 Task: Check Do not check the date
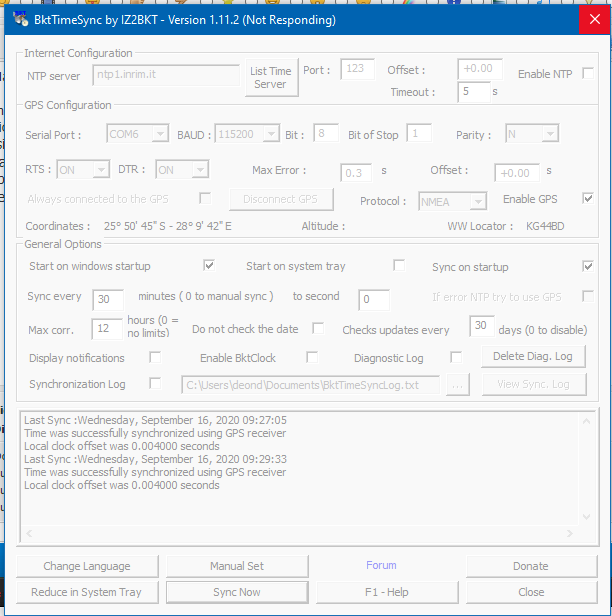318,328
